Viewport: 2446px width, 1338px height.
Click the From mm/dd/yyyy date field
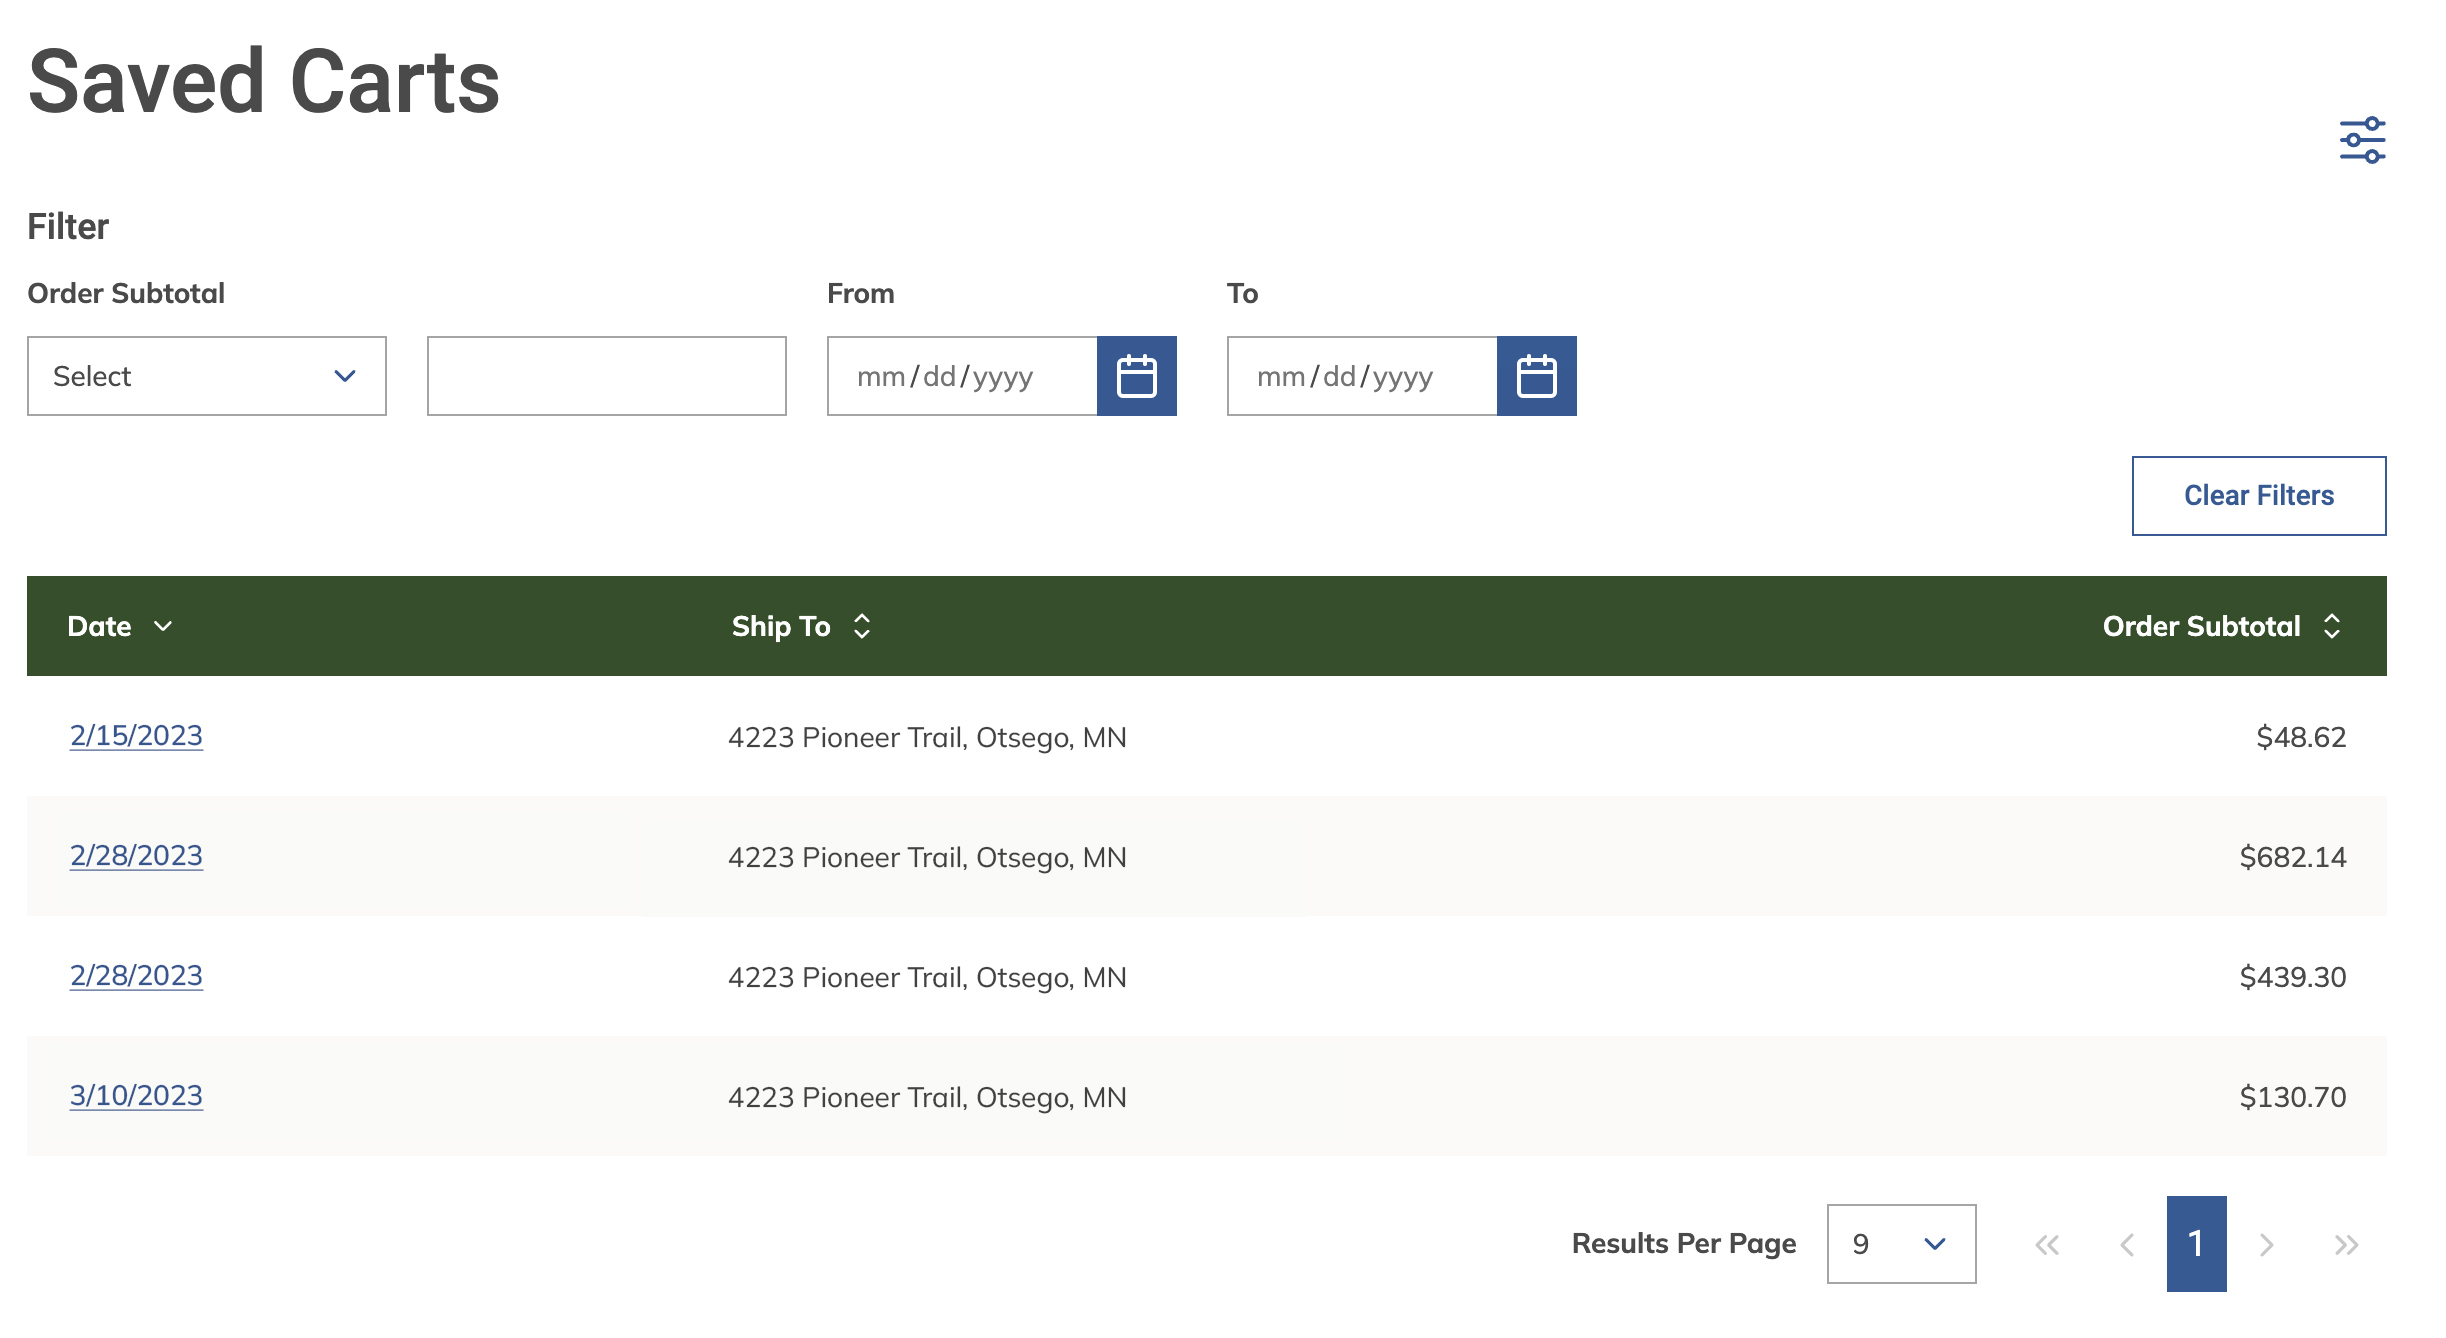[x=960, y=376]
